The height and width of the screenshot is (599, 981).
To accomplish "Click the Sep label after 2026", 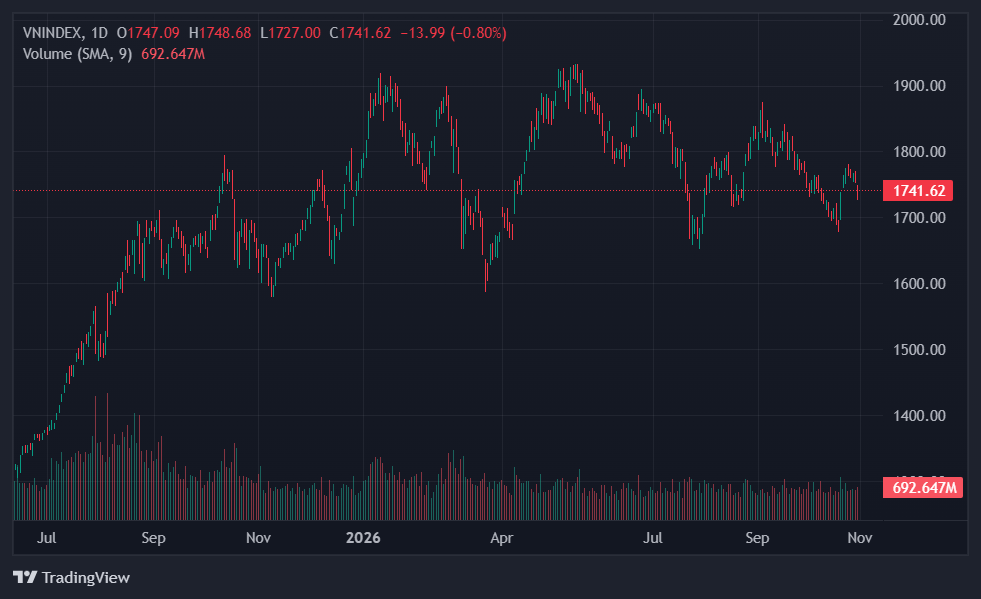I will tap(757, 538).
